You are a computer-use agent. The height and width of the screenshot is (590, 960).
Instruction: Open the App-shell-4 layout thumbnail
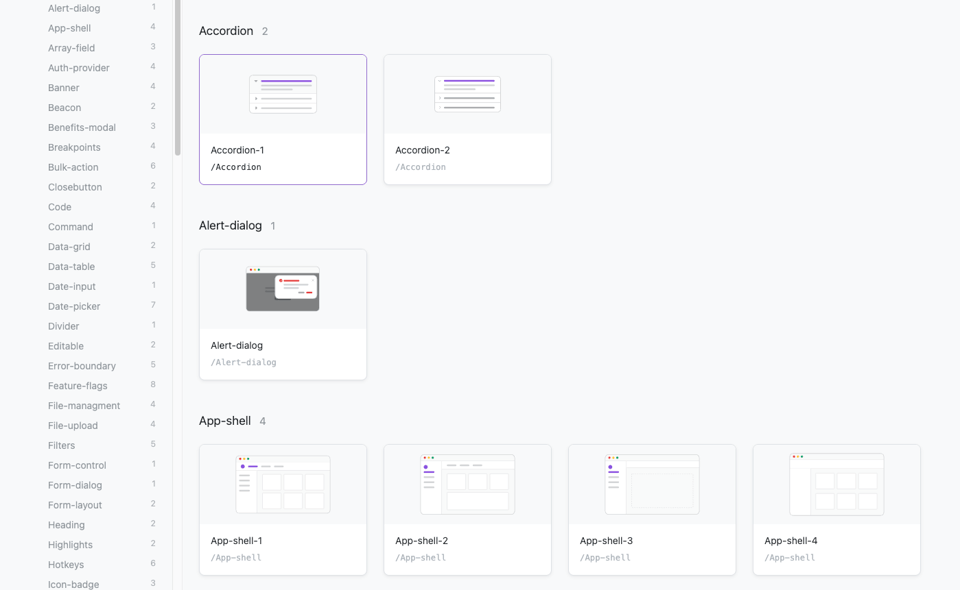coord(836,484)
